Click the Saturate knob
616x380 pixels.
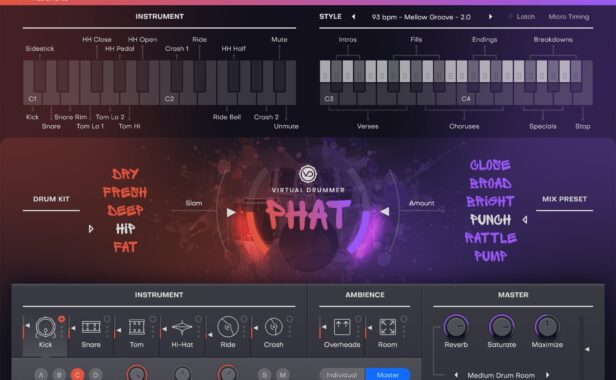[x=502, y=326]
